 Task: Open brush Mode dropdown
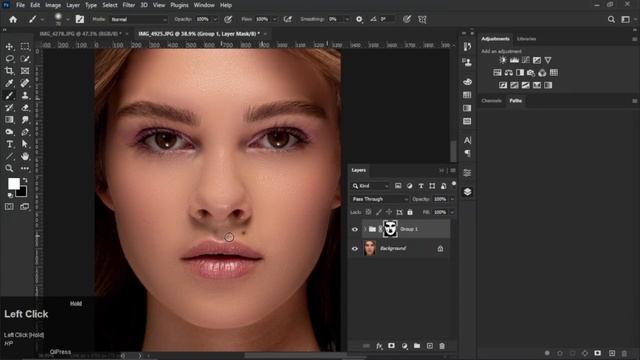(x=138, y=19)
